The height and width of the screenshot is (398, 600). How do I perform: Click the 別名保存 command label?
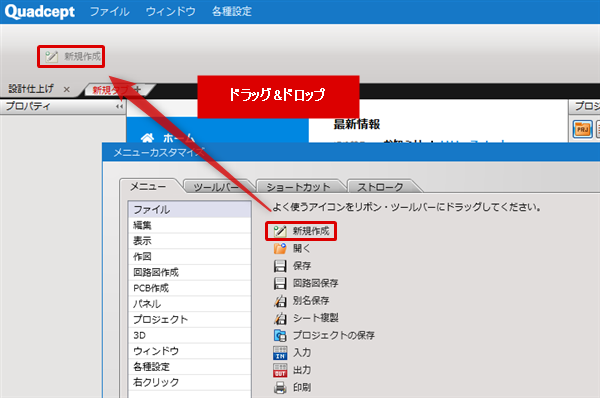[x=311, y=301]
